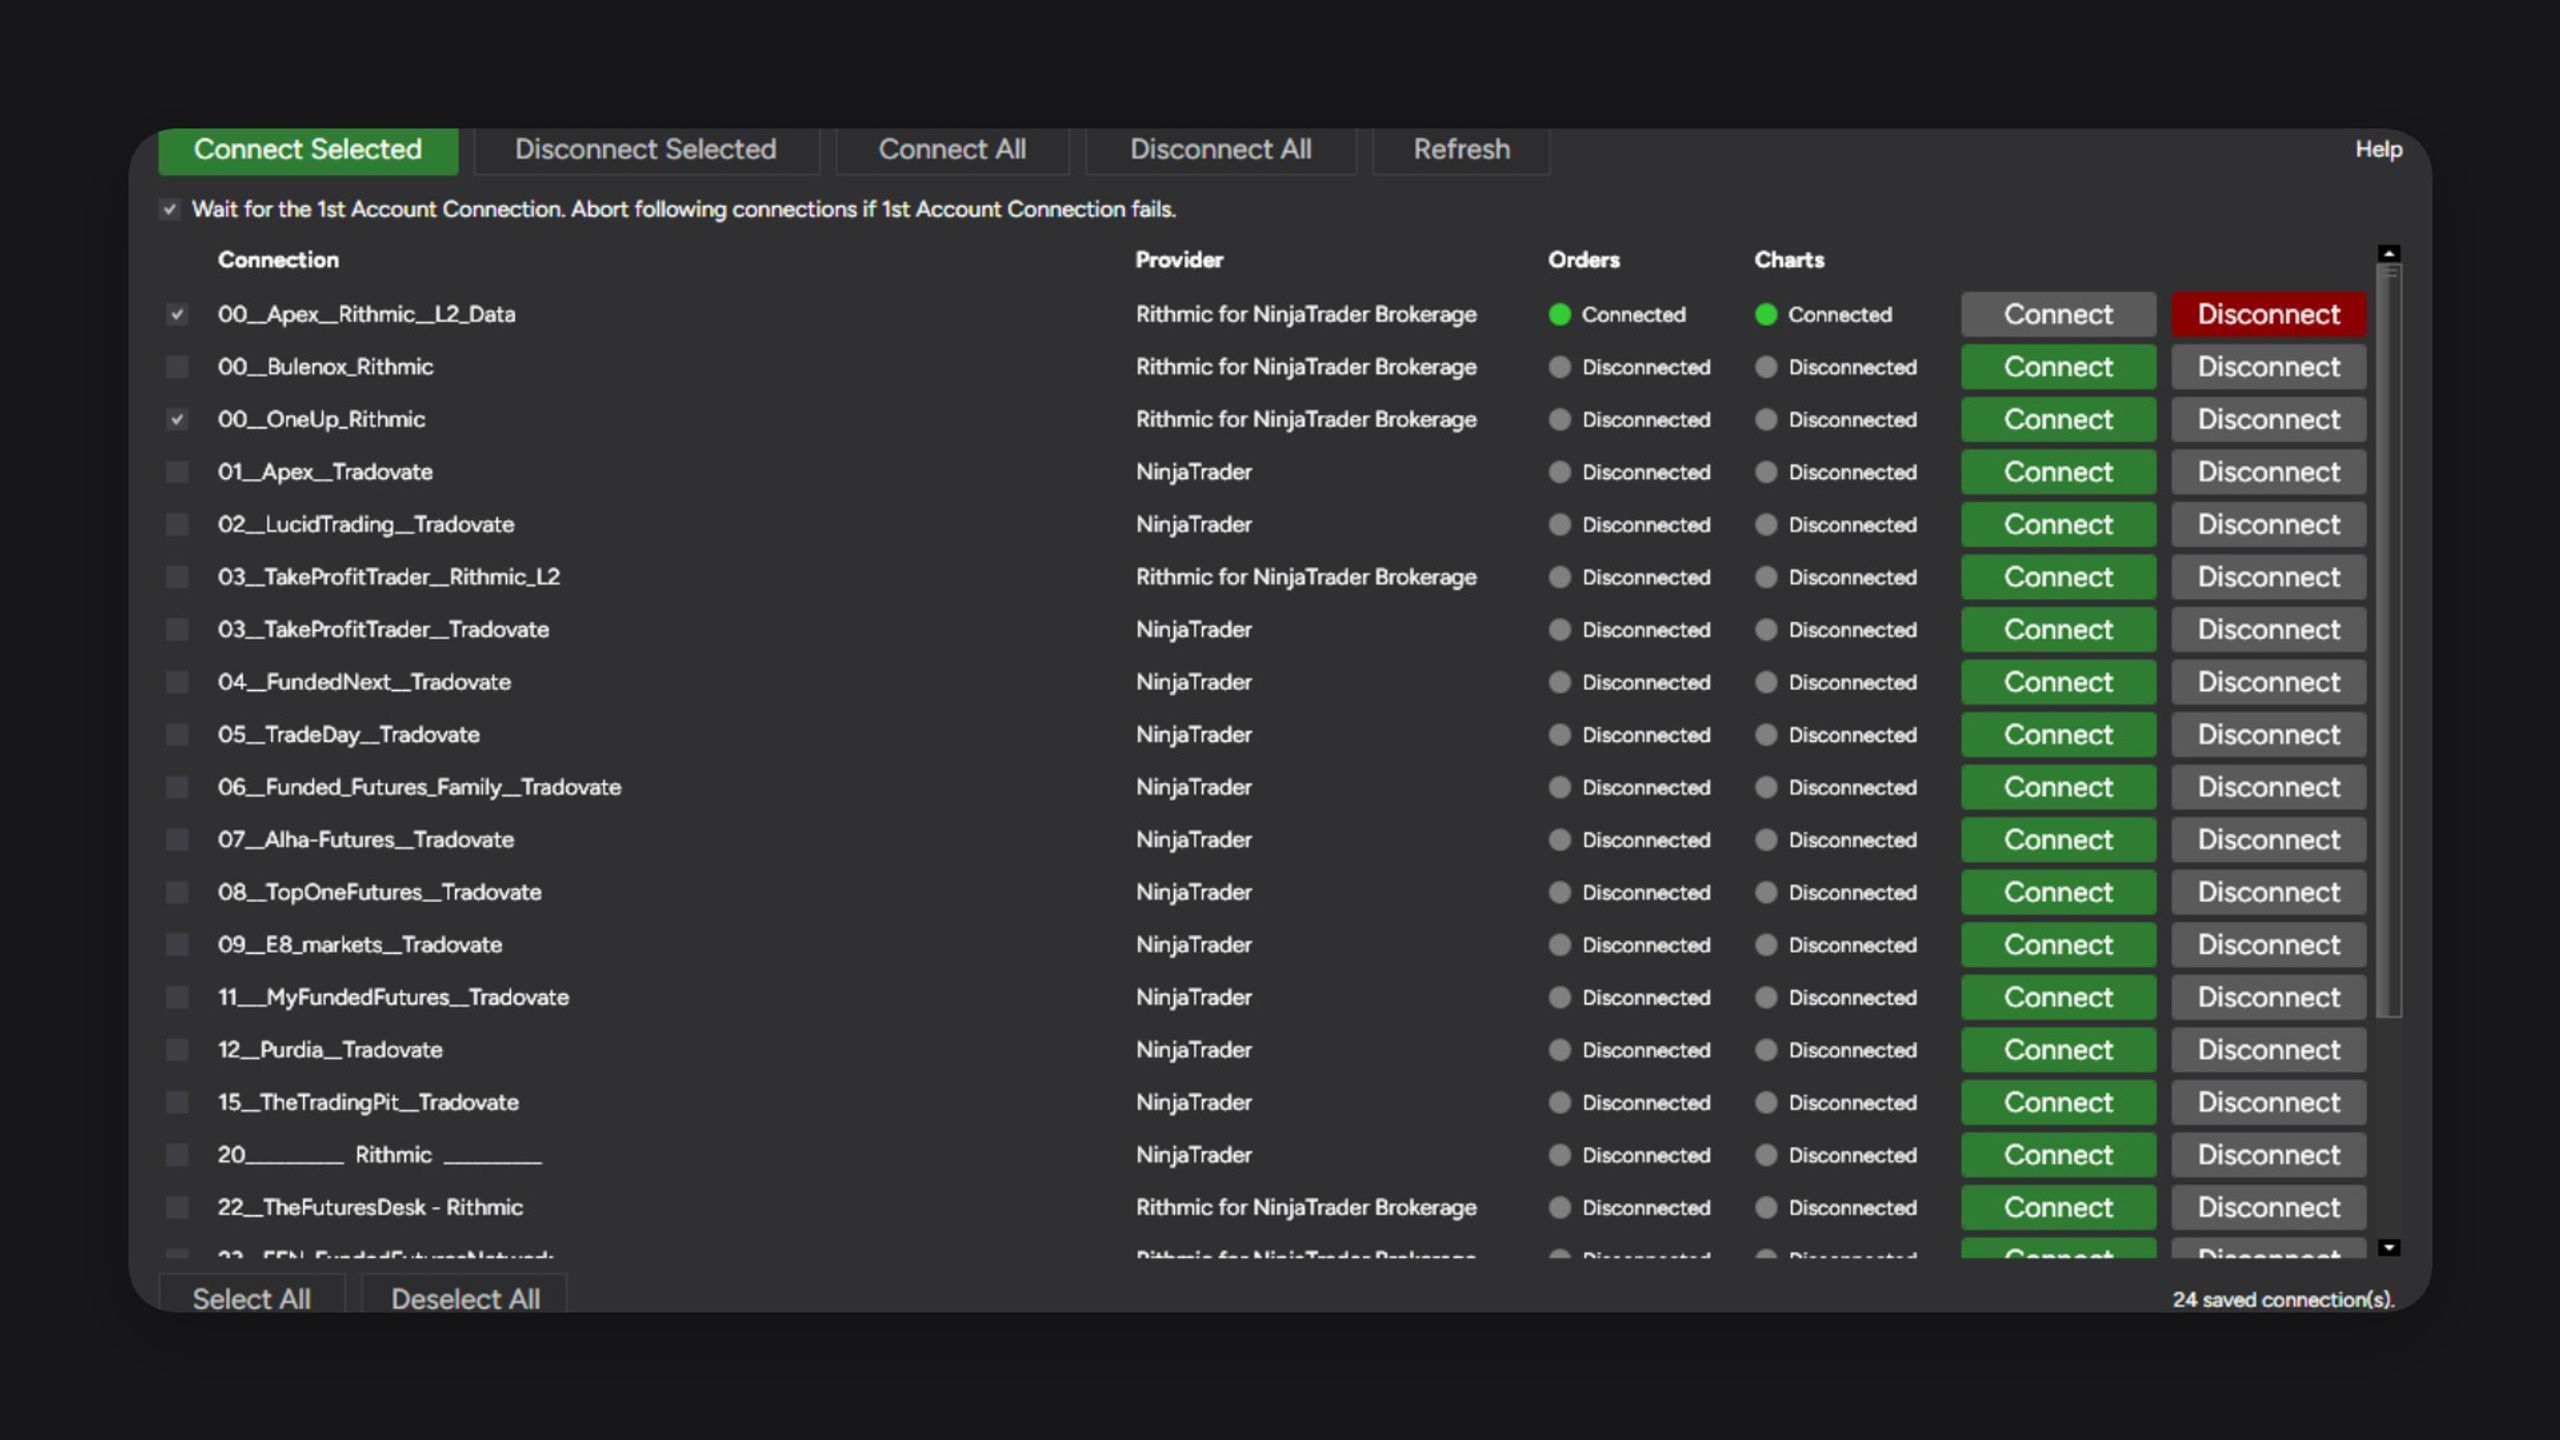This screenshot has height=1440, width=2560.
Task: Click the scrollbar down arrow
Action: pyautogui.click(x=2389, y=1247)
